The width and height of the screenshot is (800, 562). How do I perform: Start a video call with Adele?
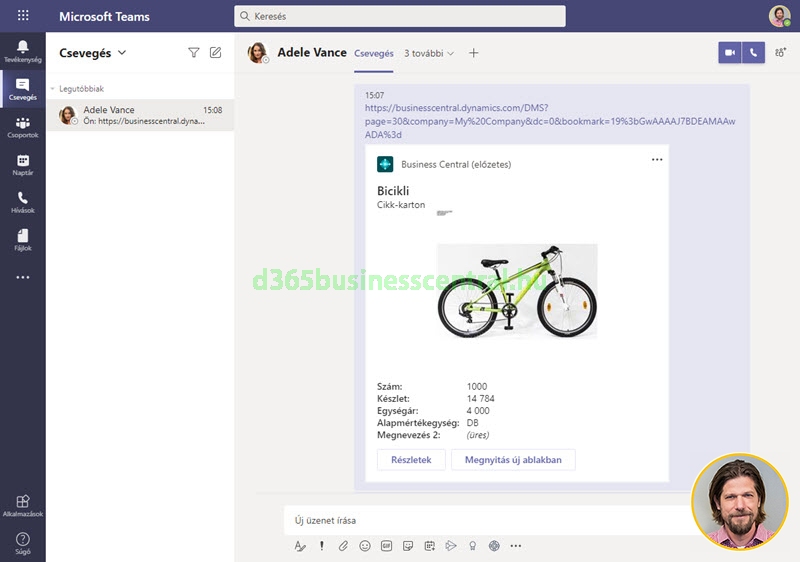click(x=730, y=53)
